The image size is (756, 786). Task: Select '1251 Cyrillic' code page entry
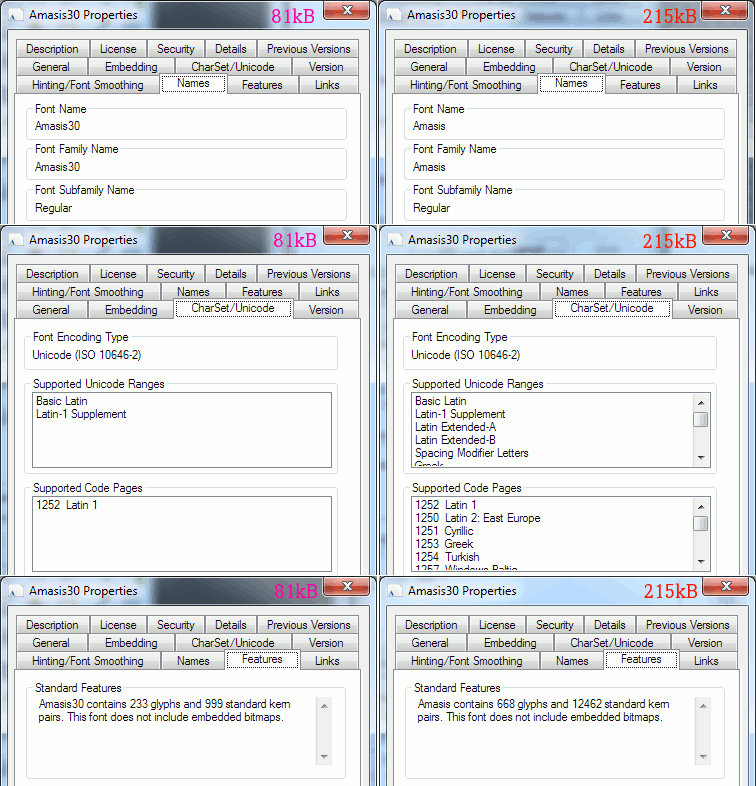(444, 531)
